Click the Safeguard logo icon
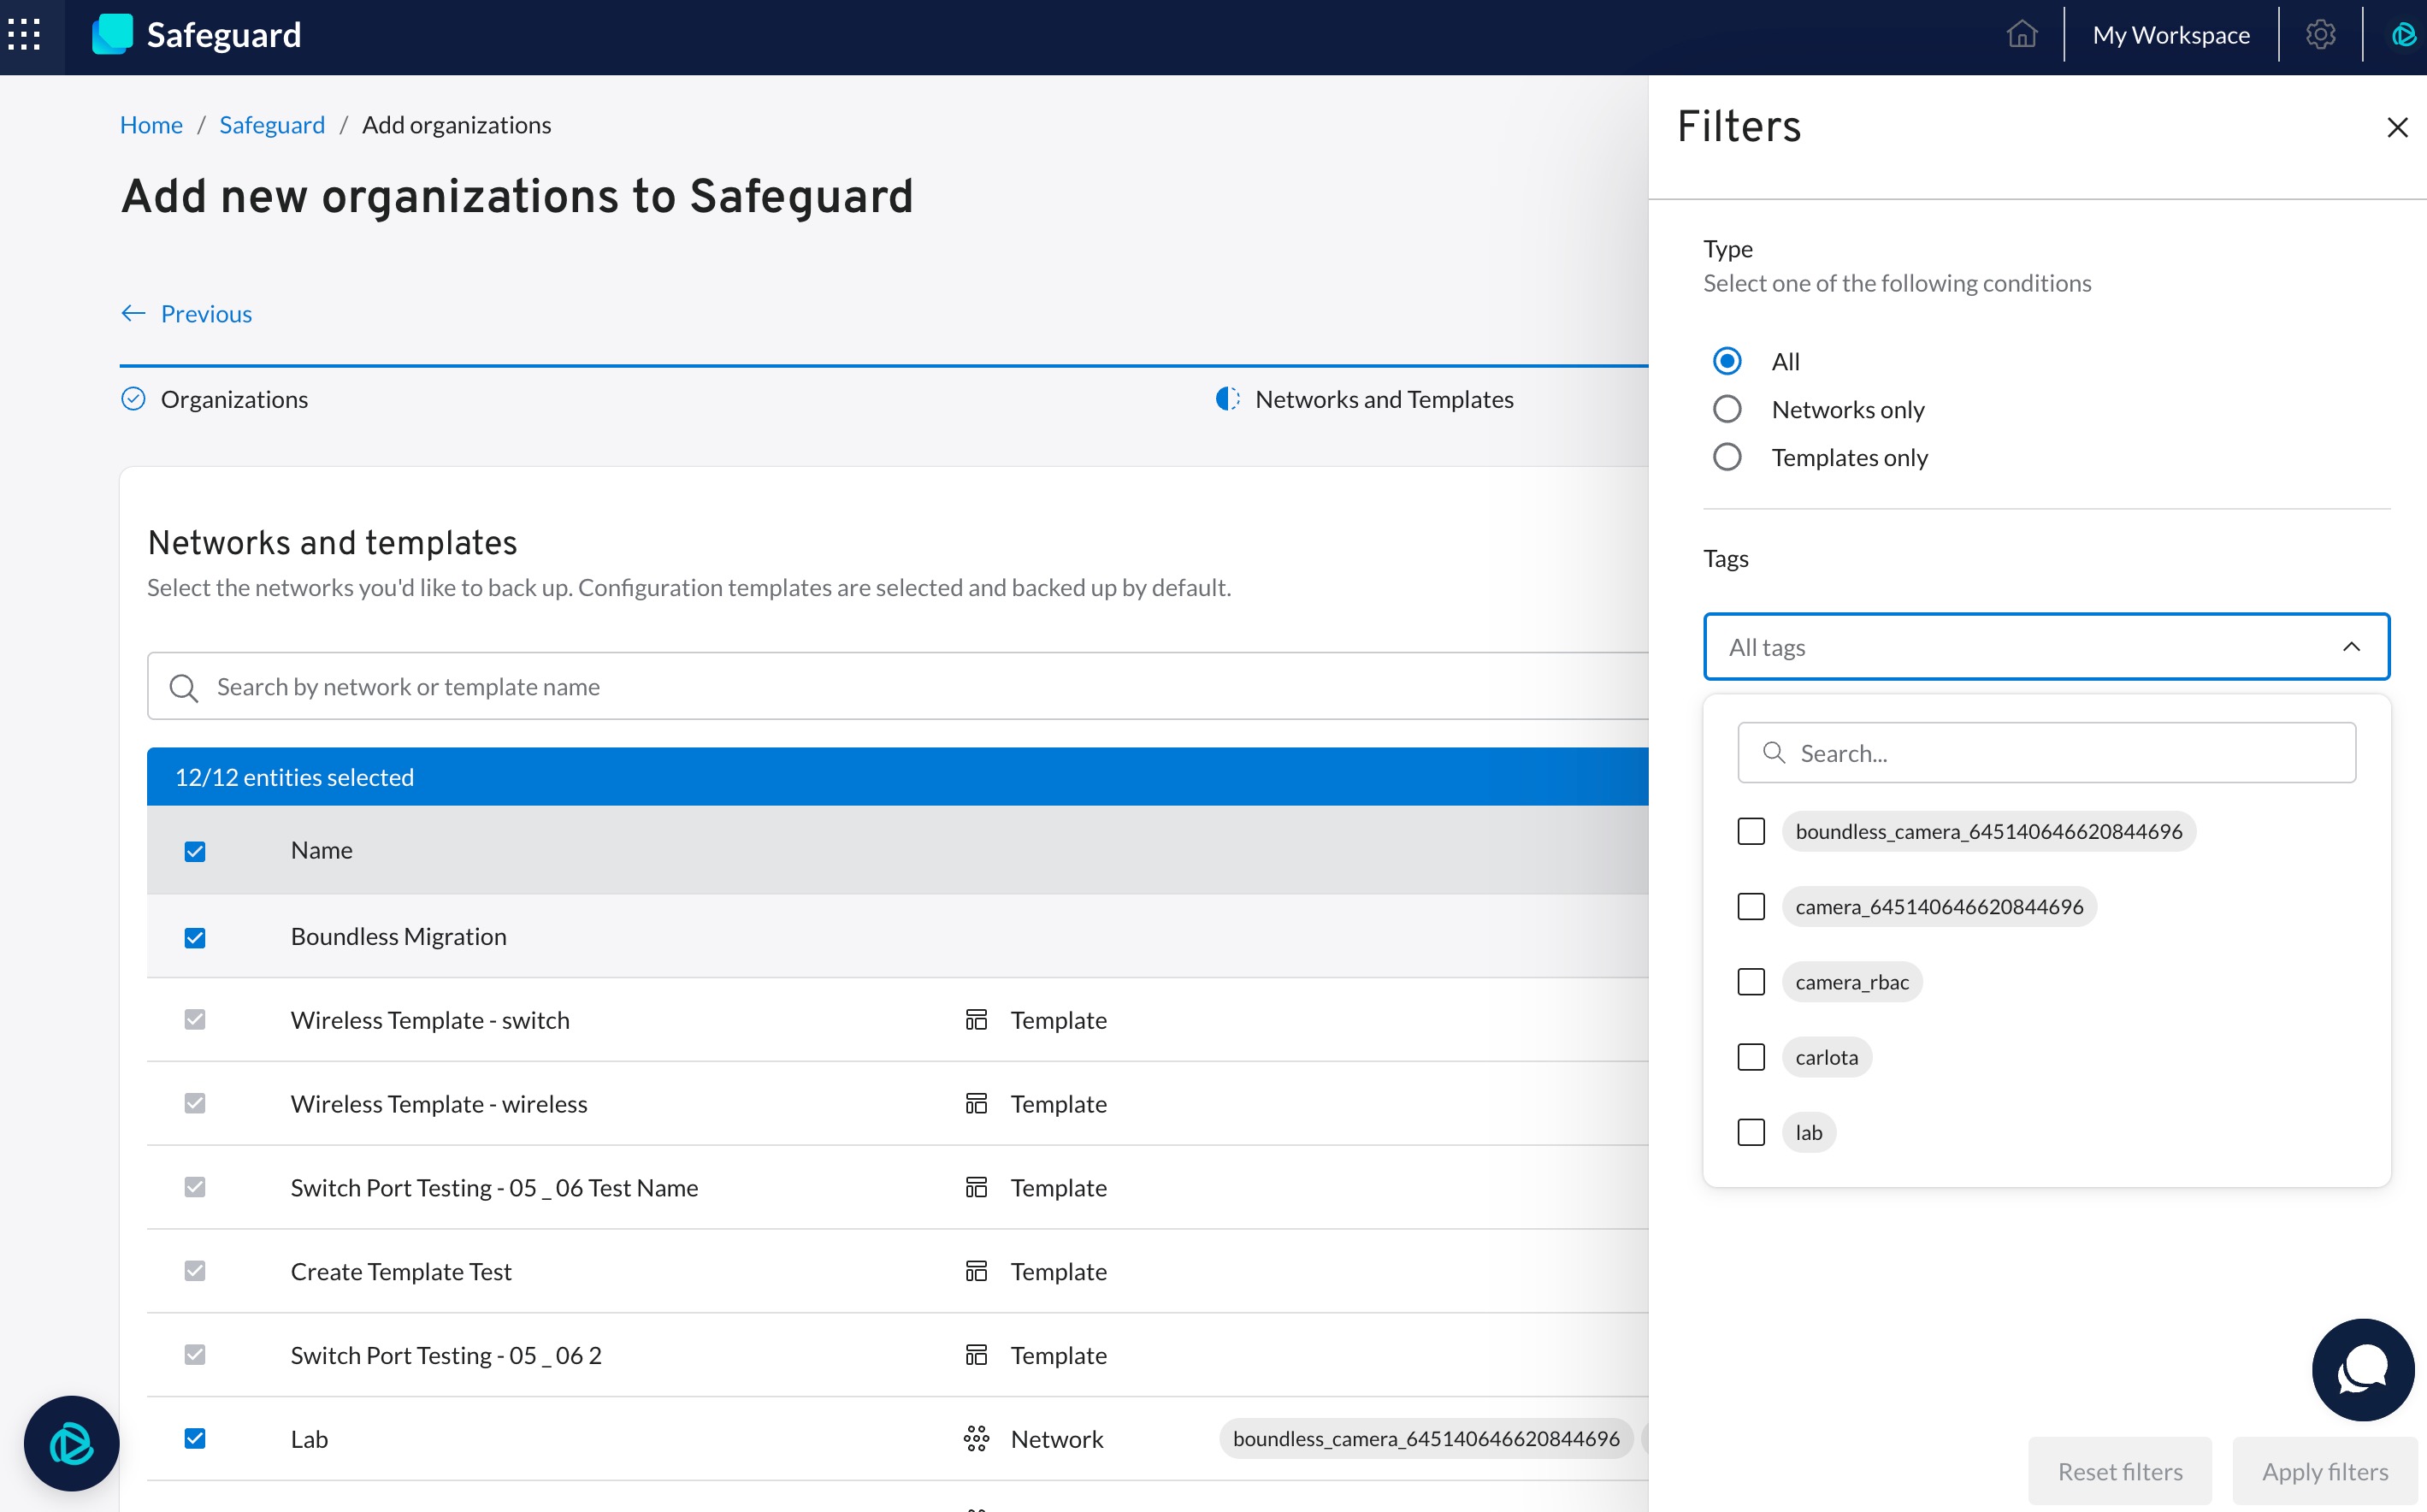The width and height of the screenshot is (2427, 1512). point(112,35)
